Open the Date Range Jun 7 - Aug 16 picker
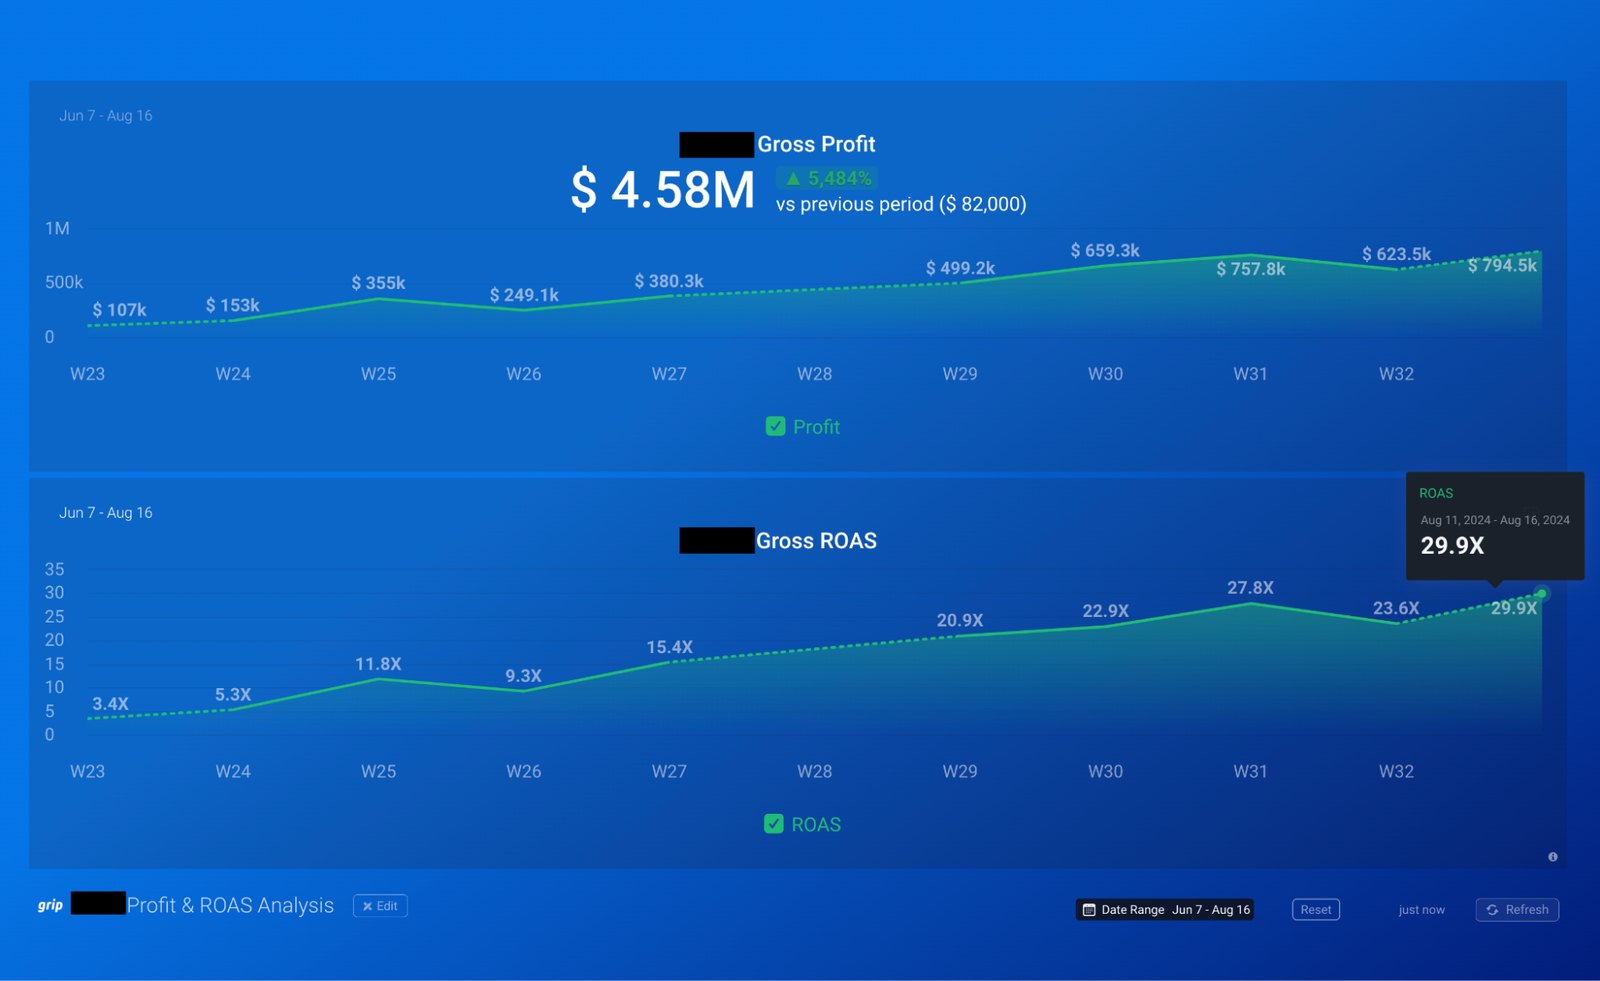This screenshot has height=981, width=1600. point(1165,910)
